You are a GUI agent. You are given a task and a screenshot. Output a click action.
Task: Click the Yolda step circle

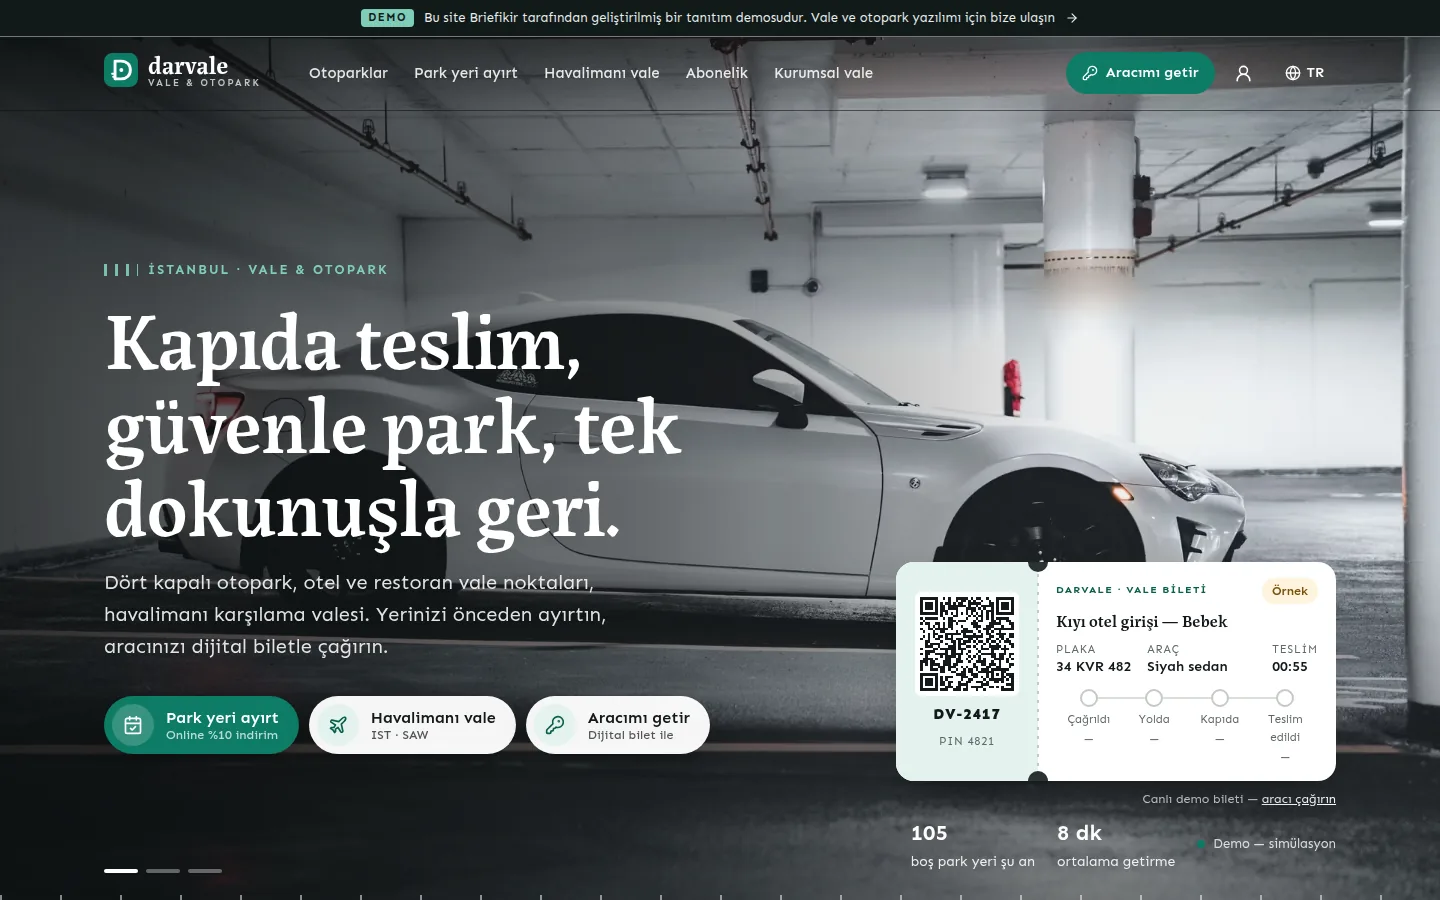click(1154, 698)
